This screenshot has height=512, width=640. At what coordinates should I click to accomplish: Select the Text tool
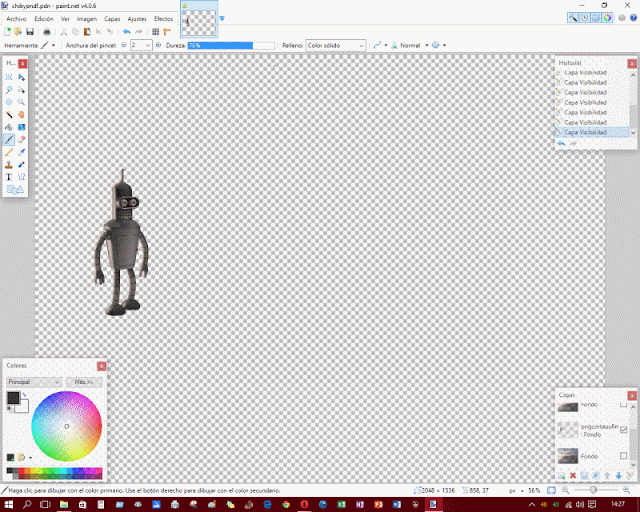9,177
